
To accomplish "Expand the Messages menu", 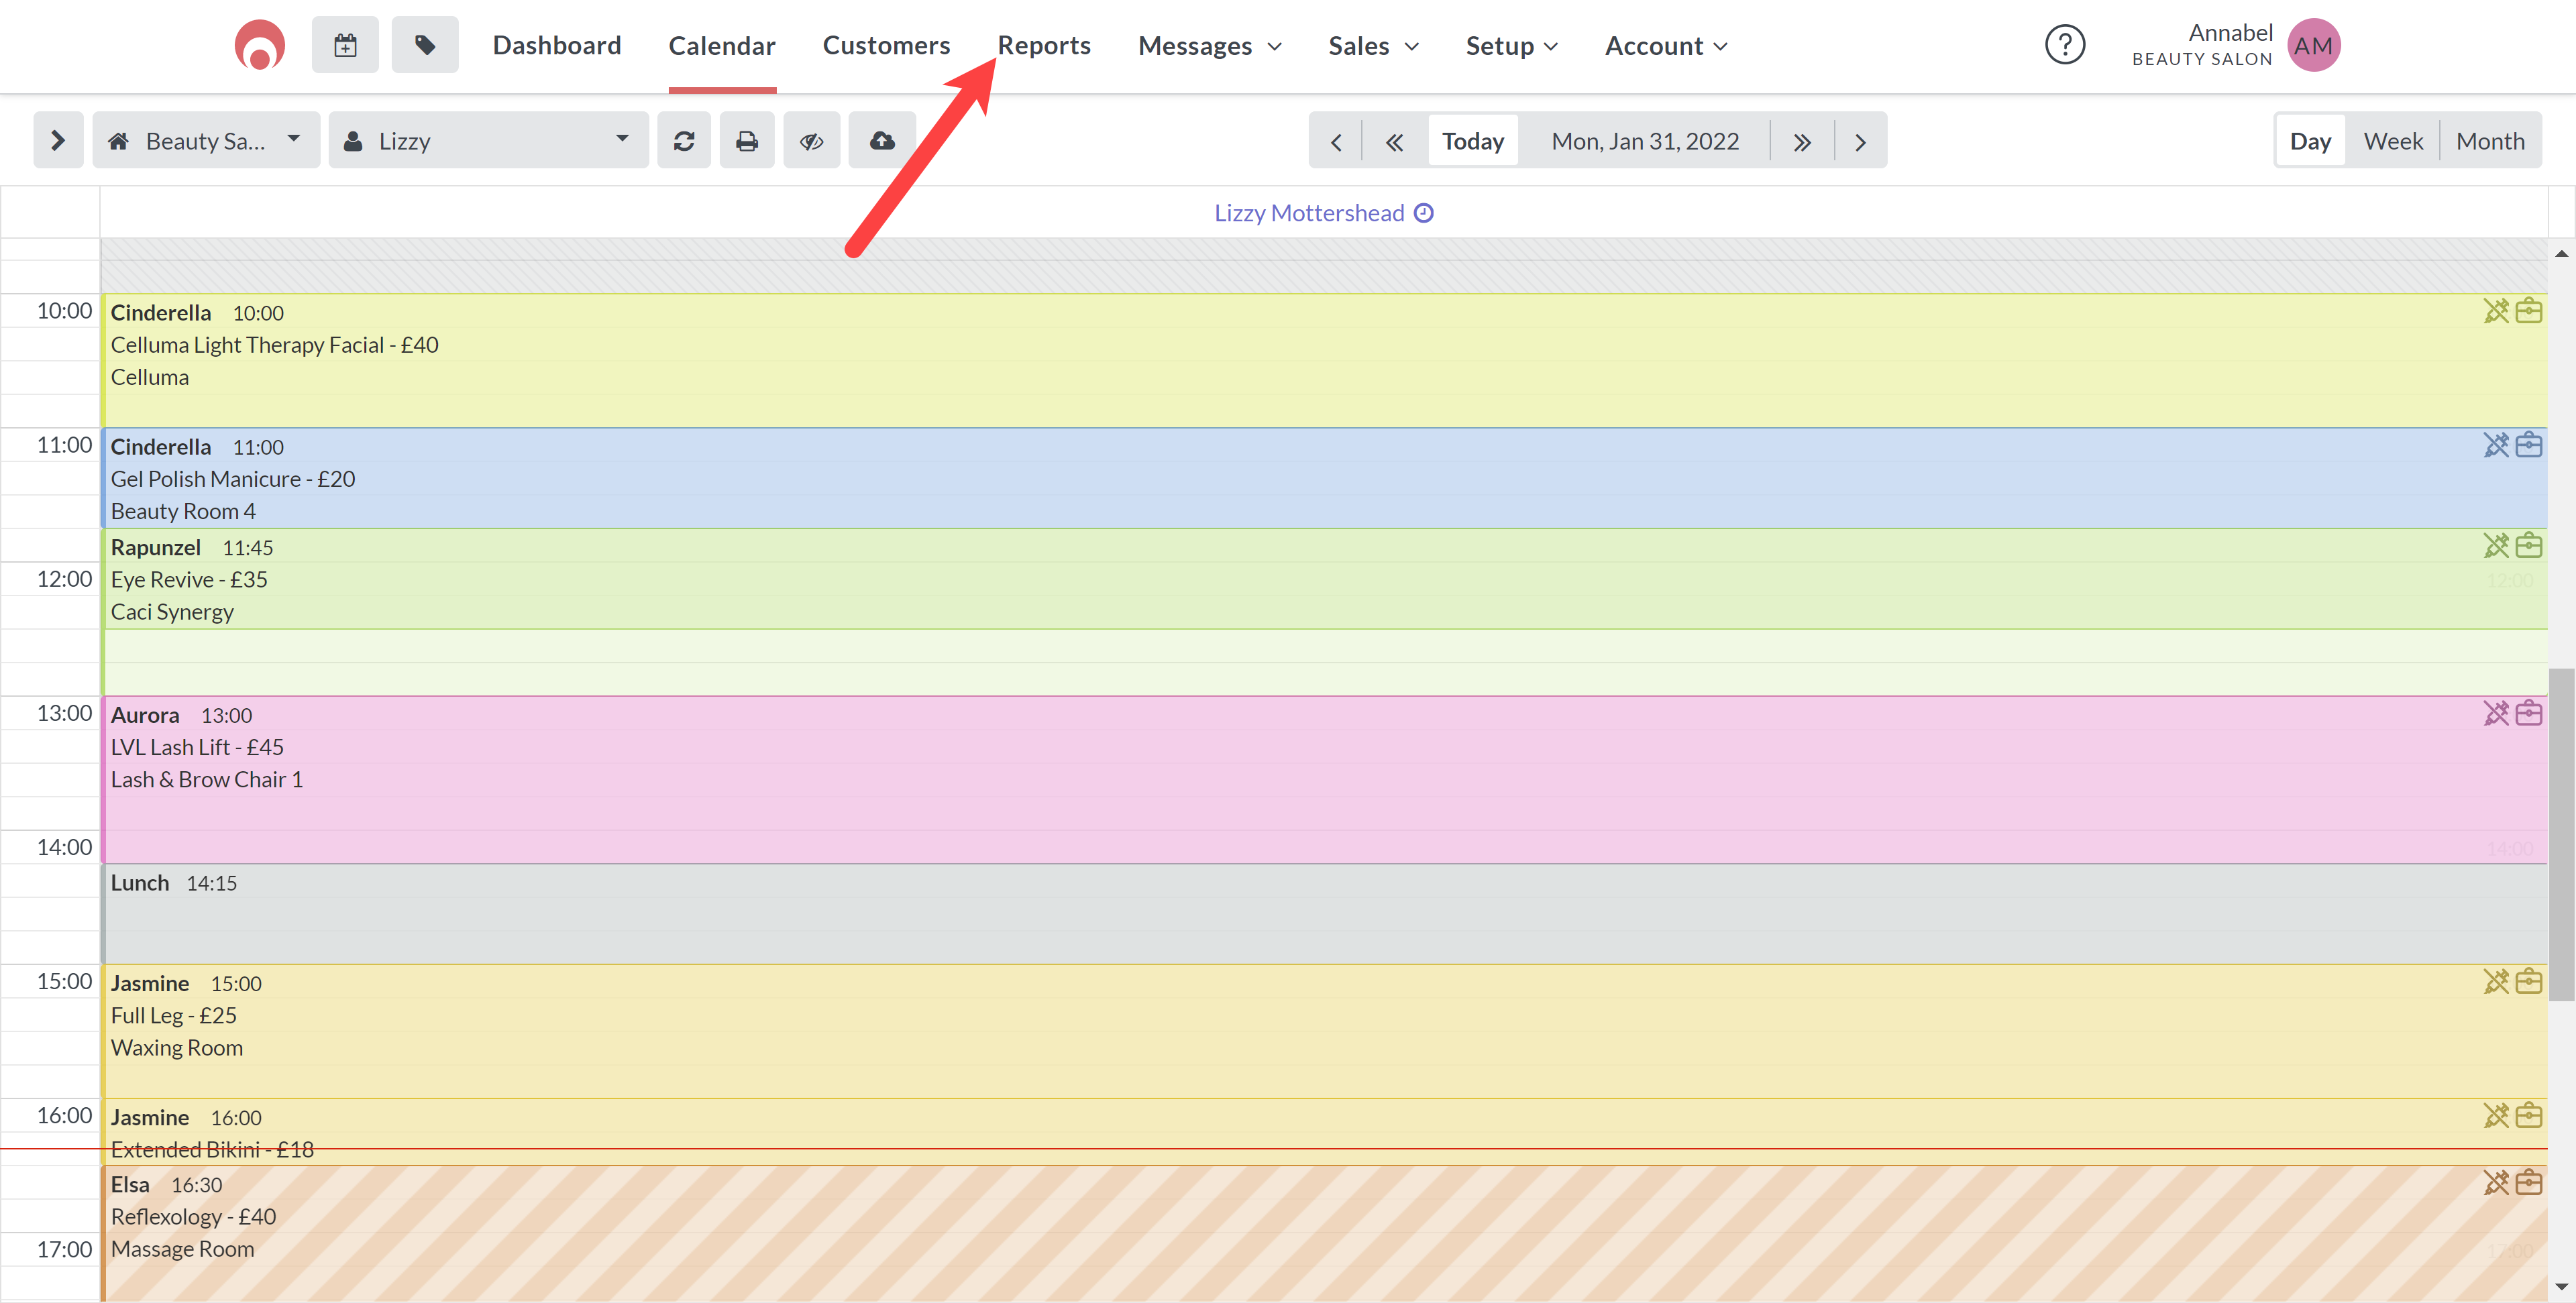I will pyautogui.click(x=1209, y=46).
